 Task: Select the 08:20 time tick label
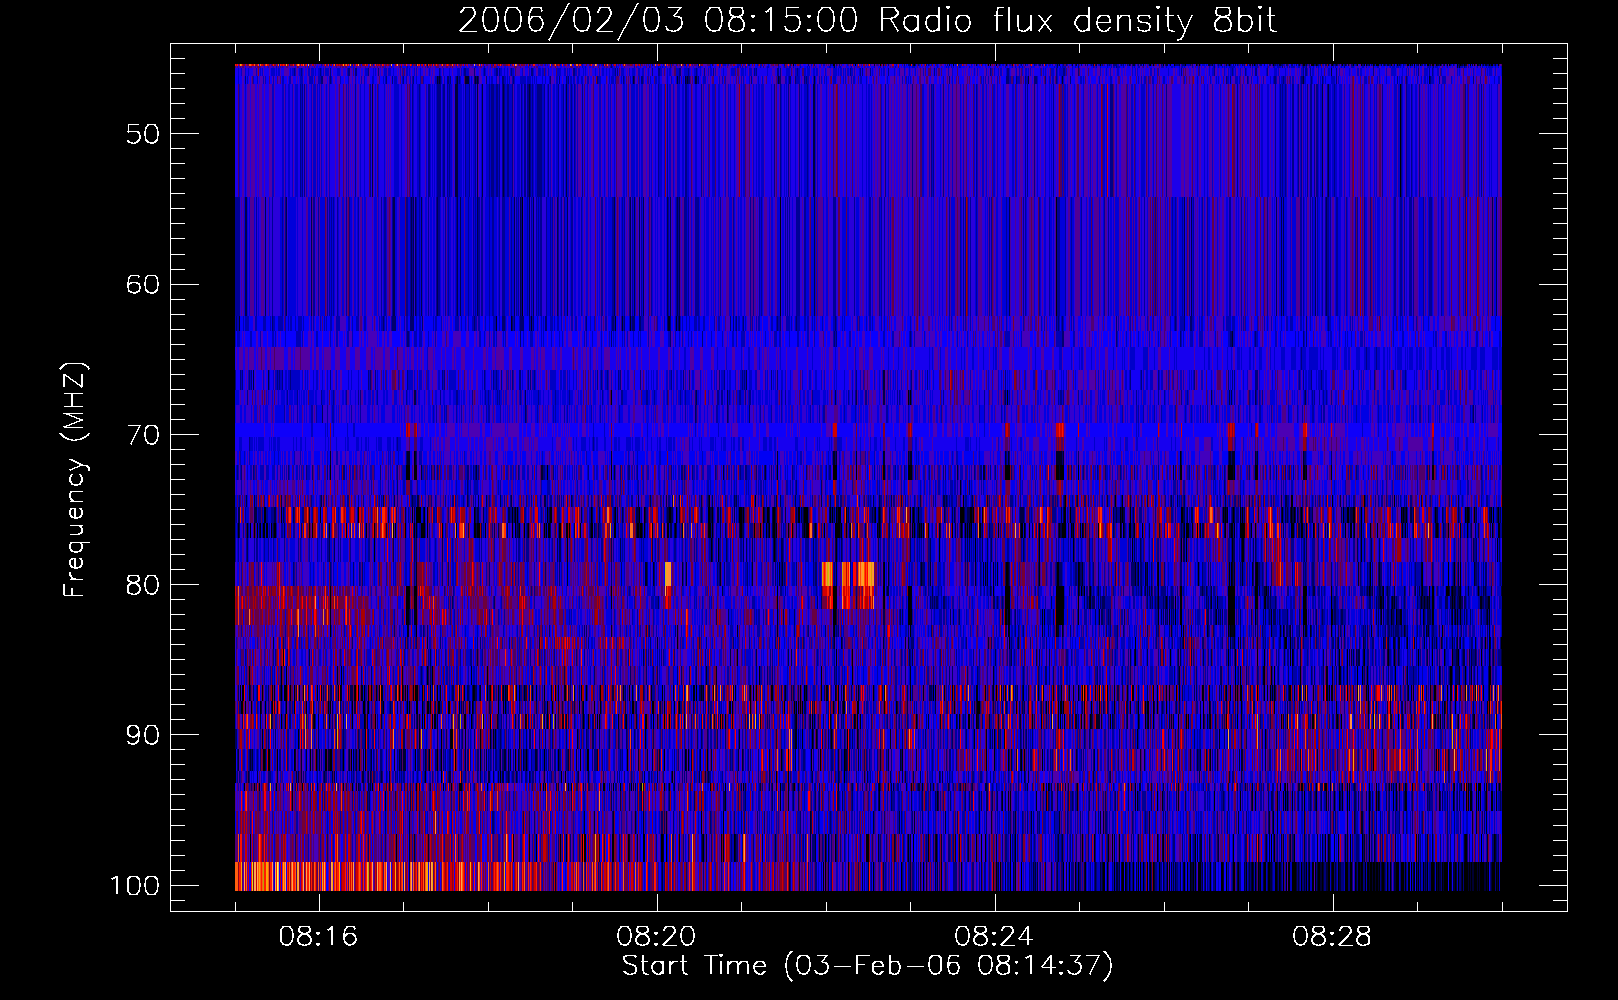(x=657, y=937)
